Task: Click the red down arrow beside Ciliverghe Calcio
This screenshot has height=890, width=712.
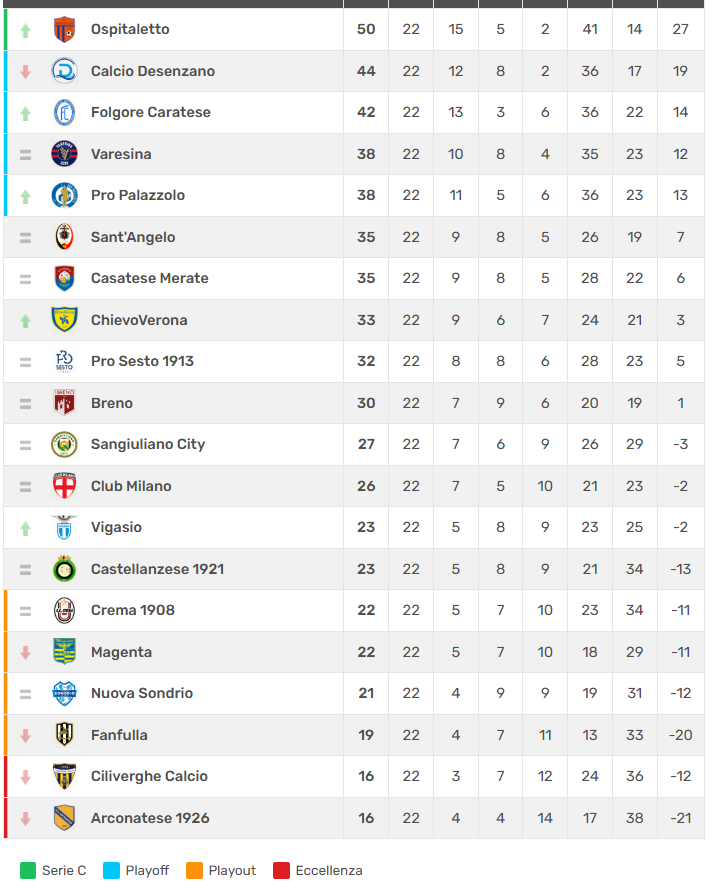Action: (x=26, y=777)
